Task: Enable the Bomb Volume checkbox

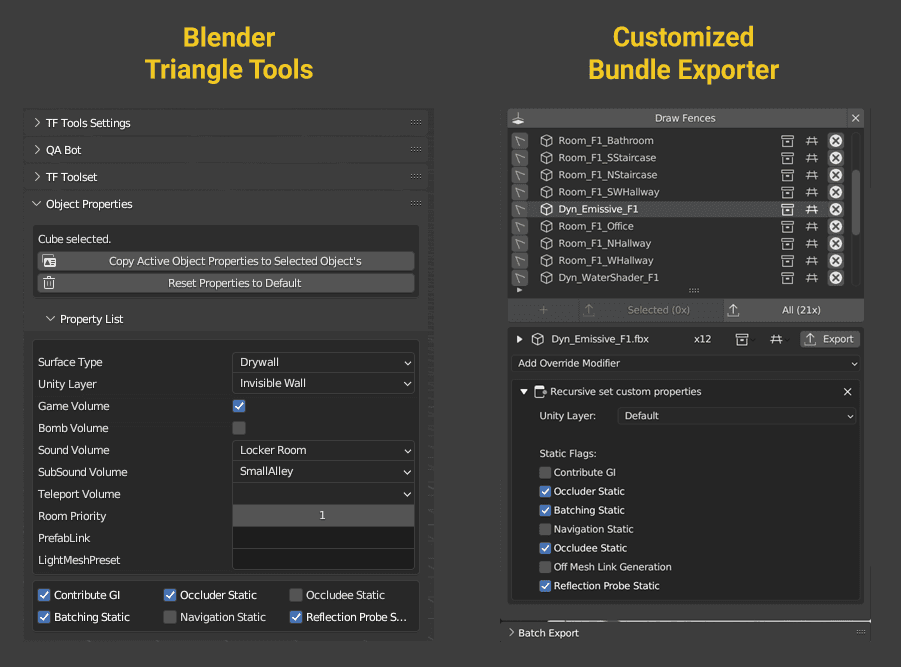Action: (239, 428)
